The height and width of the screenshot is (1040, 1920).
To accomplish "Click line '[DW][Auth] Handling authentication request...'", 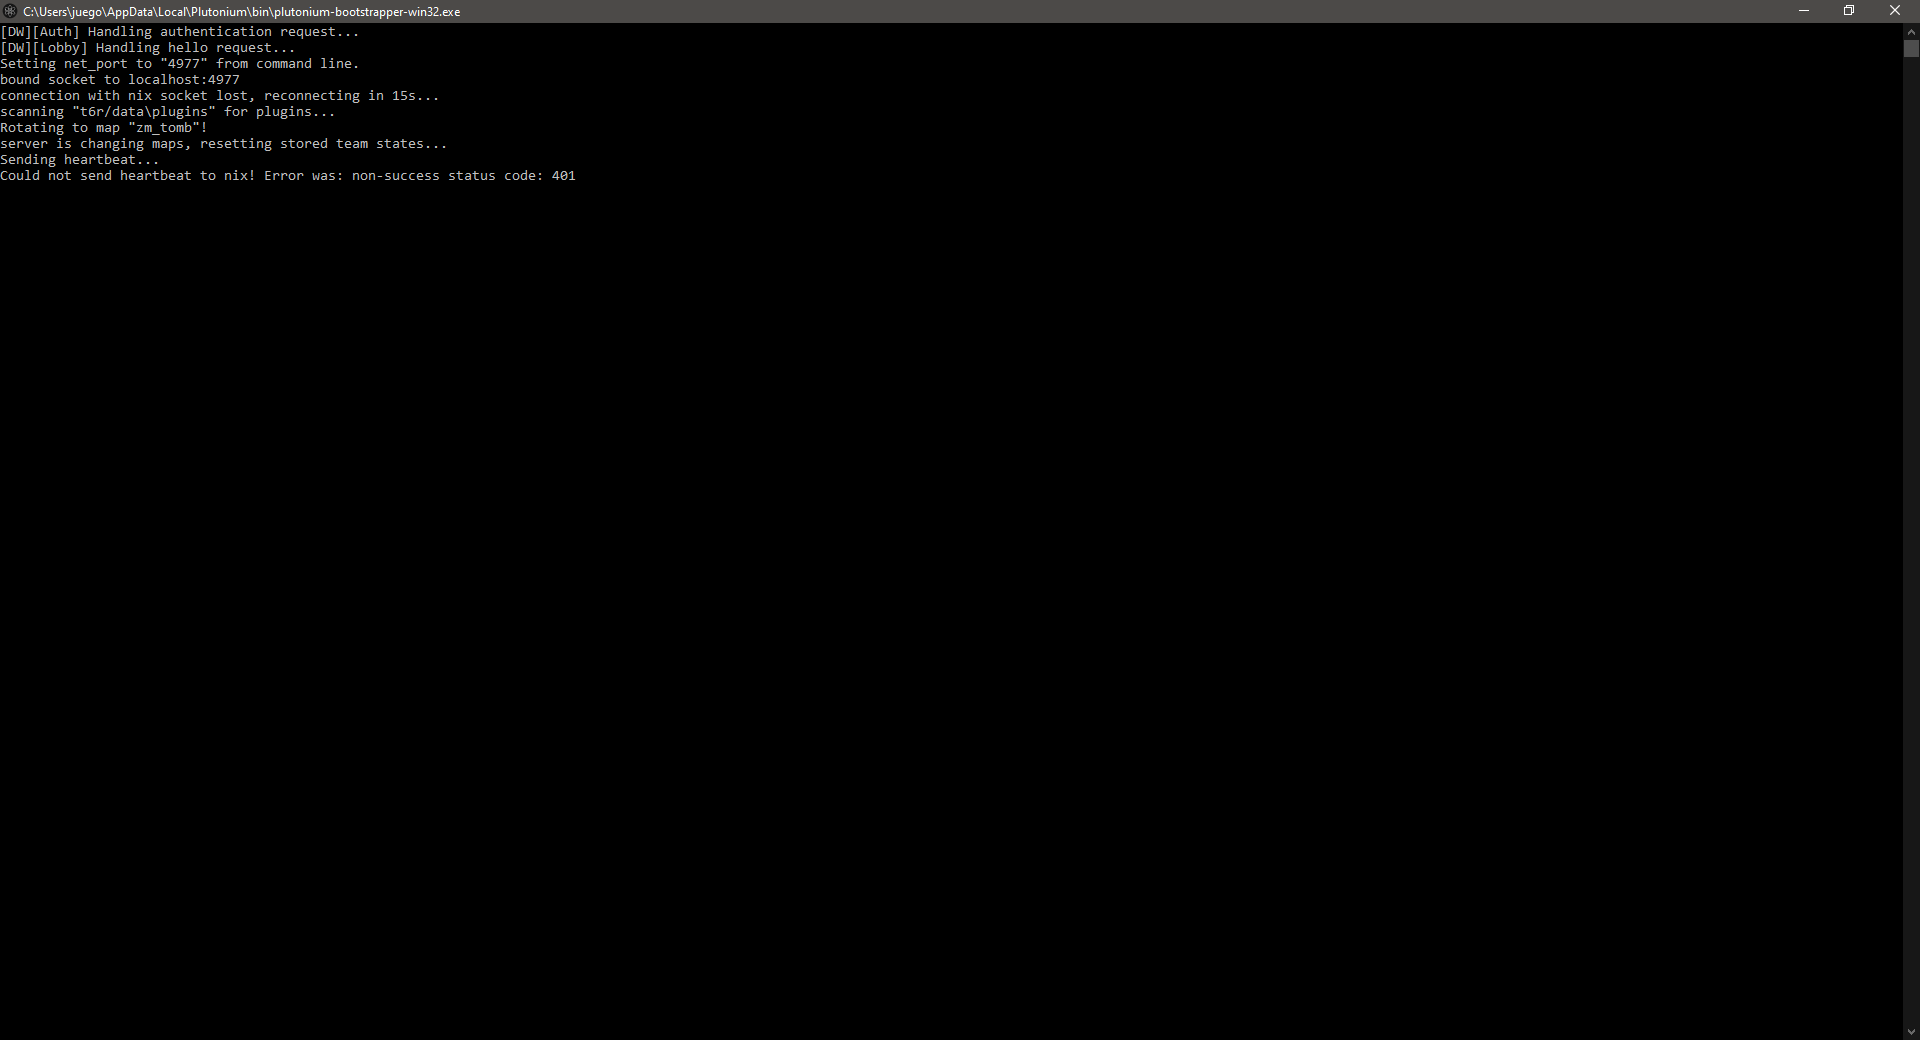I will [180, 32].
